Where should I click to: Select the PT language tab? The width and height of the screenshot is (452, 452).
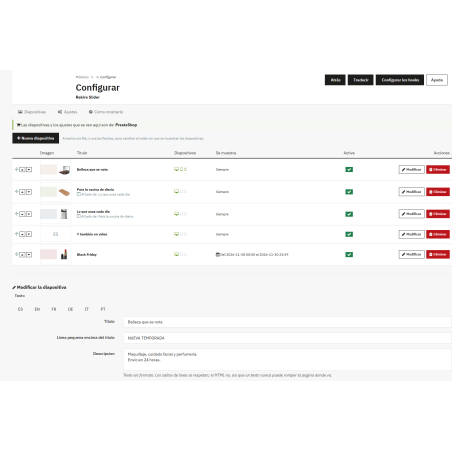[103, 309]
